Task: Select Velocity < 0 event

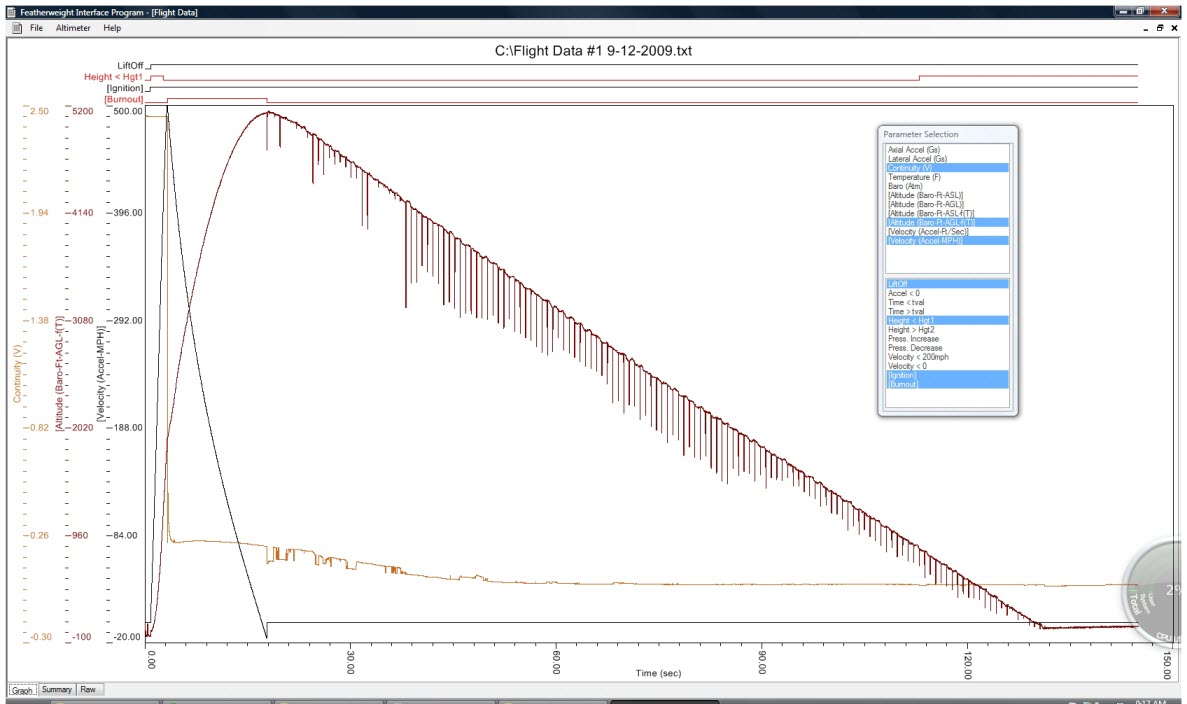Action: [947, 366]
